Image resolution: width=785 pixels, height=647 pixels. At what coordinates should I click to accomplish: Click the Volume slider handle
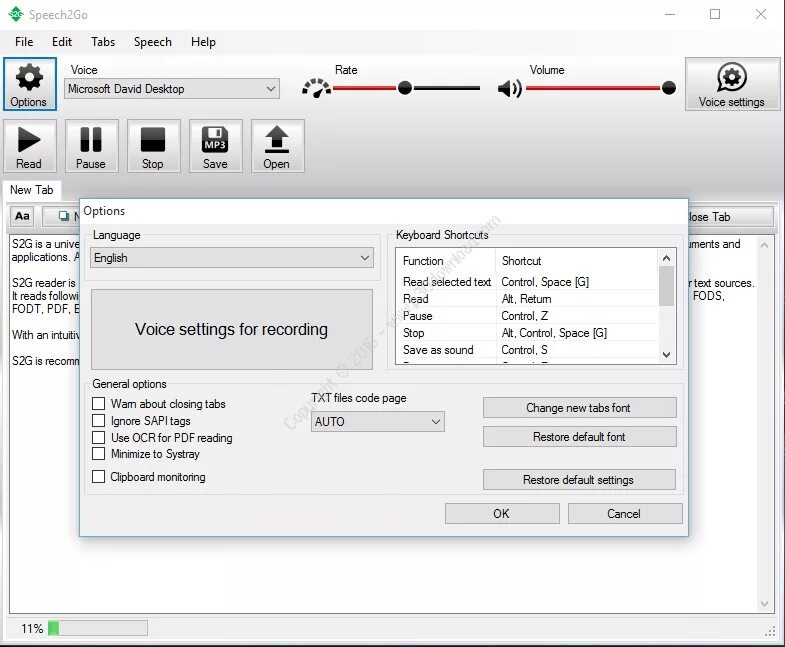coord(668,88)
